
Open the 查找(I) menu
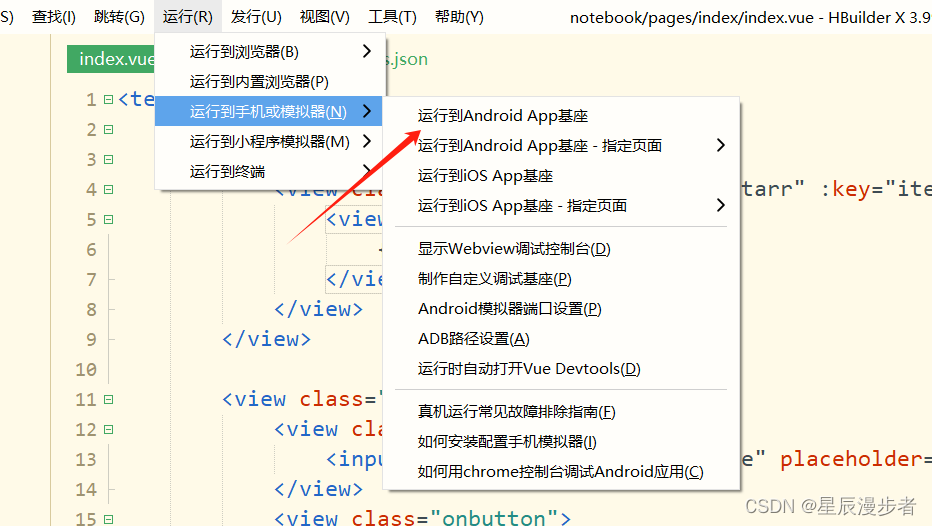coord(53,17)
